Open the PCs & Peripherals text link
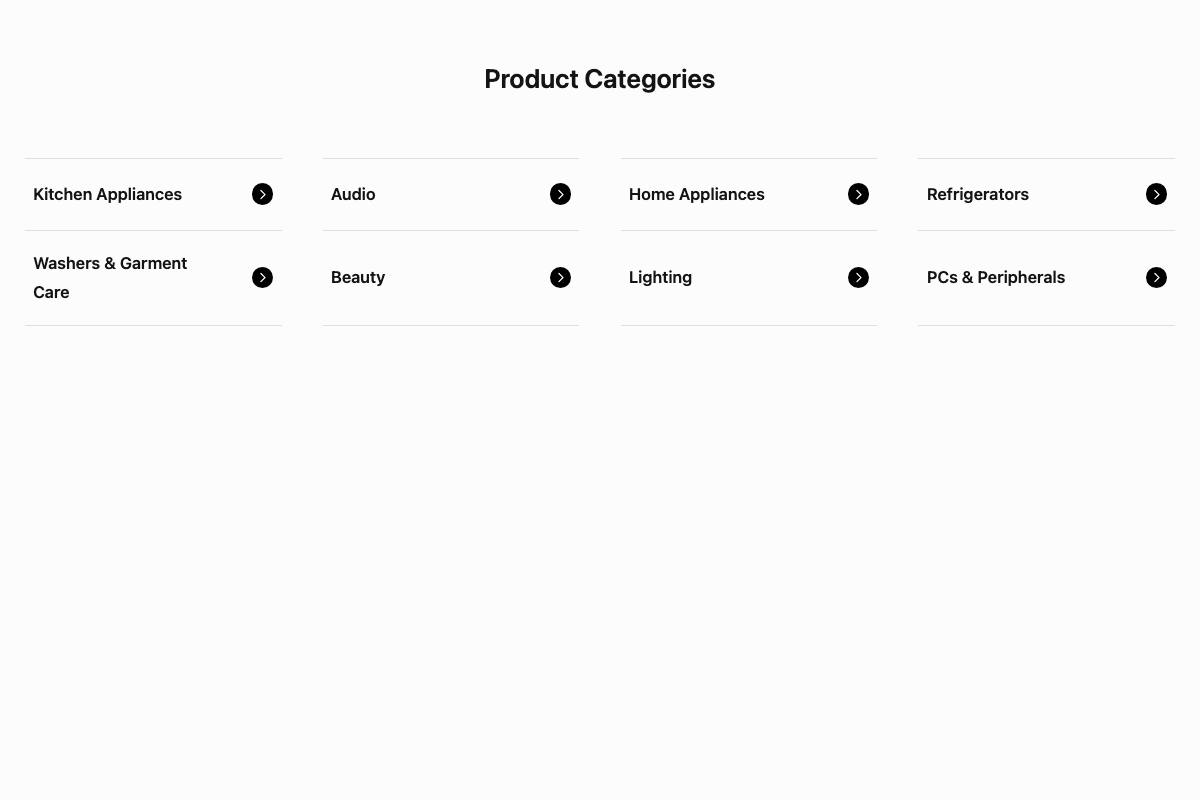1200x800 pixels. point(995,277)
